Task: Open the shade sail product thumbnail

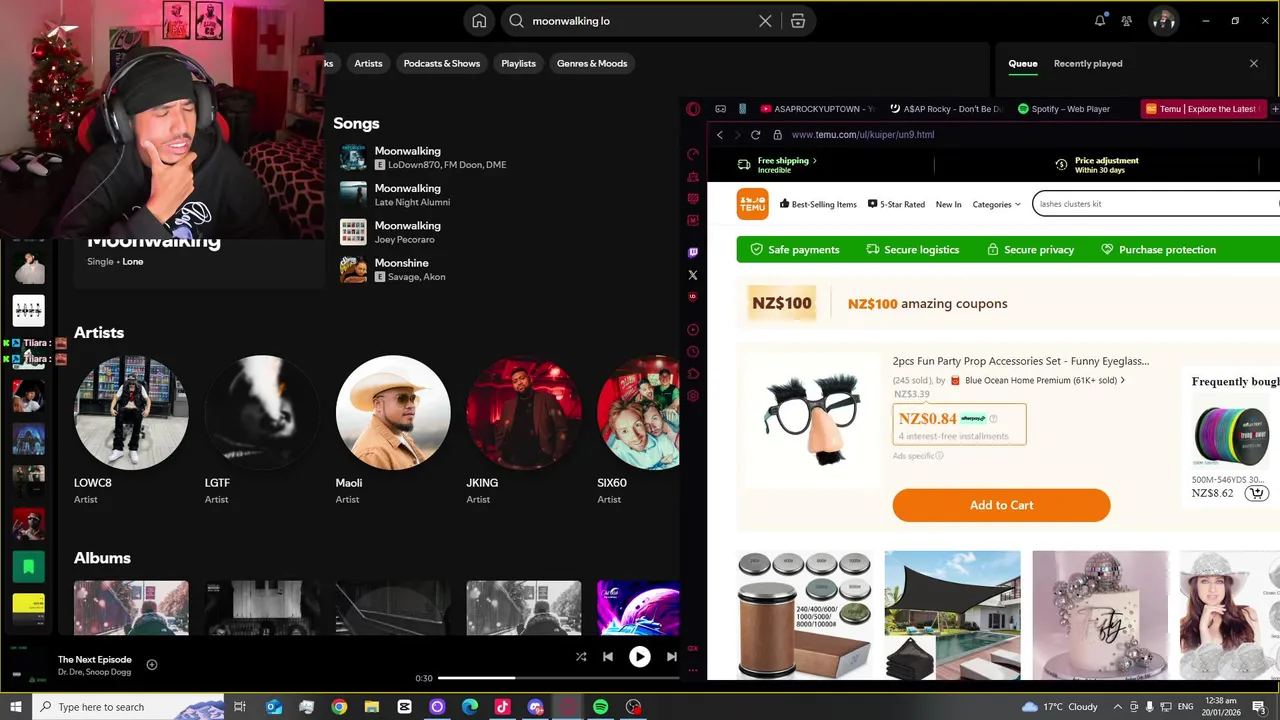Action: click(952, 615)
